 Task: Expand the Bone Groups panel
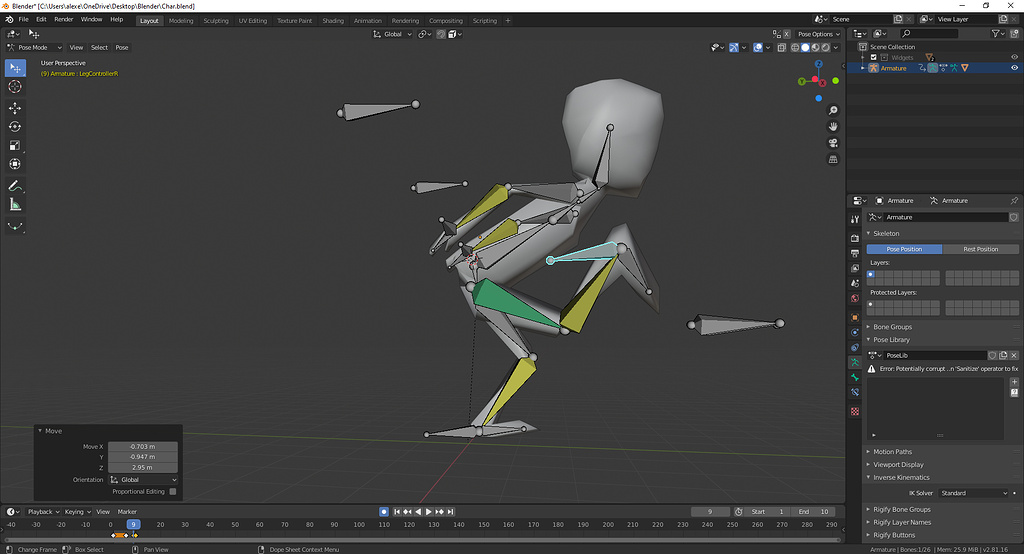(892, 327)
